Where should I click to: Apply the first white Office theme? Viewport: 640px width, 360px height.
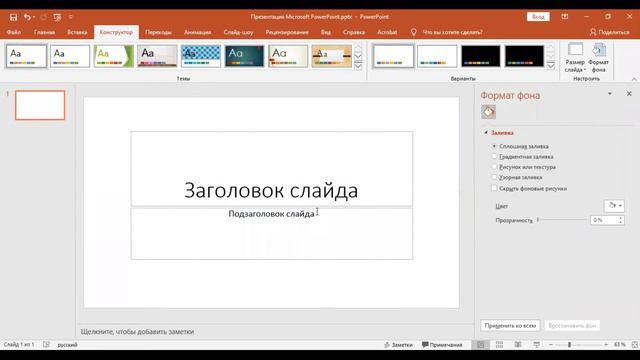27,56
